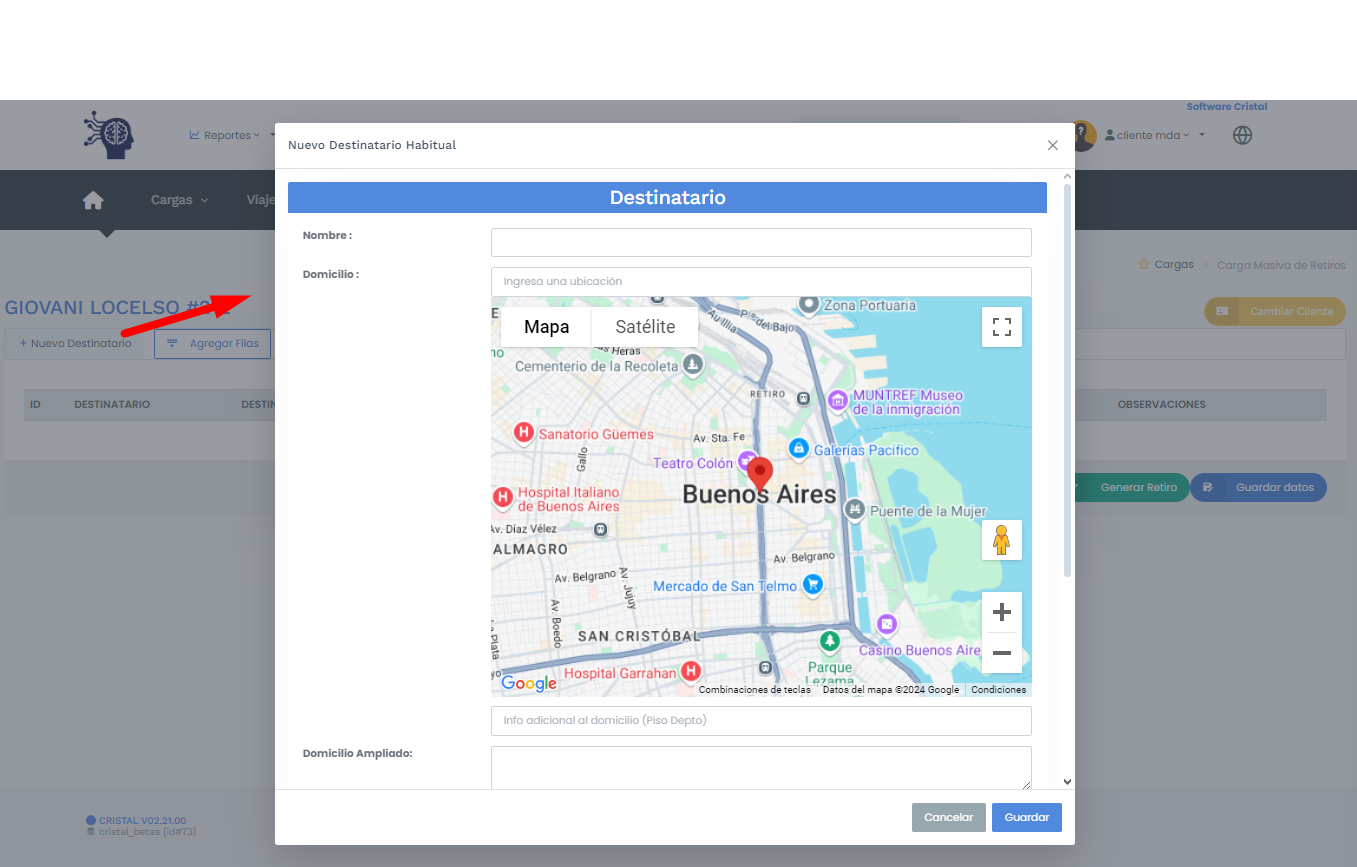
Task: Click the Retiro station icon on map
Action: 803,397
